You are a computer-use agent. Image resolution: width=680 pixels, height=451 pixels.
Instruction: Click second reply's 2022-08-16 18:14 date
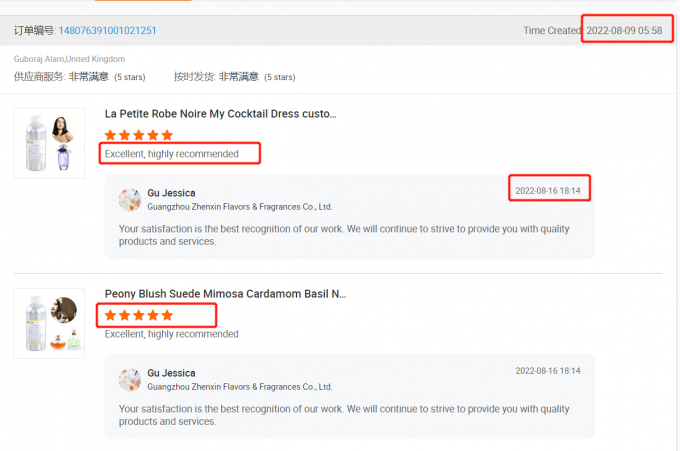[x=547, y=371]
